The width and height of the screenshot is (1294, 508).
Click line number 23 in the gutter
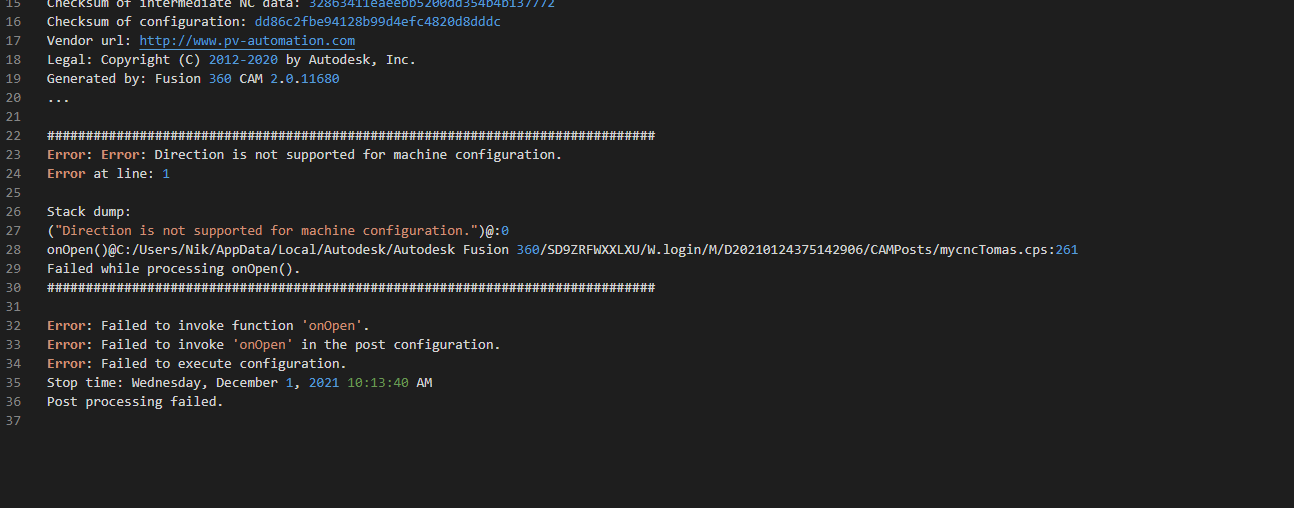pyautogui.click(x=13, y=155)
